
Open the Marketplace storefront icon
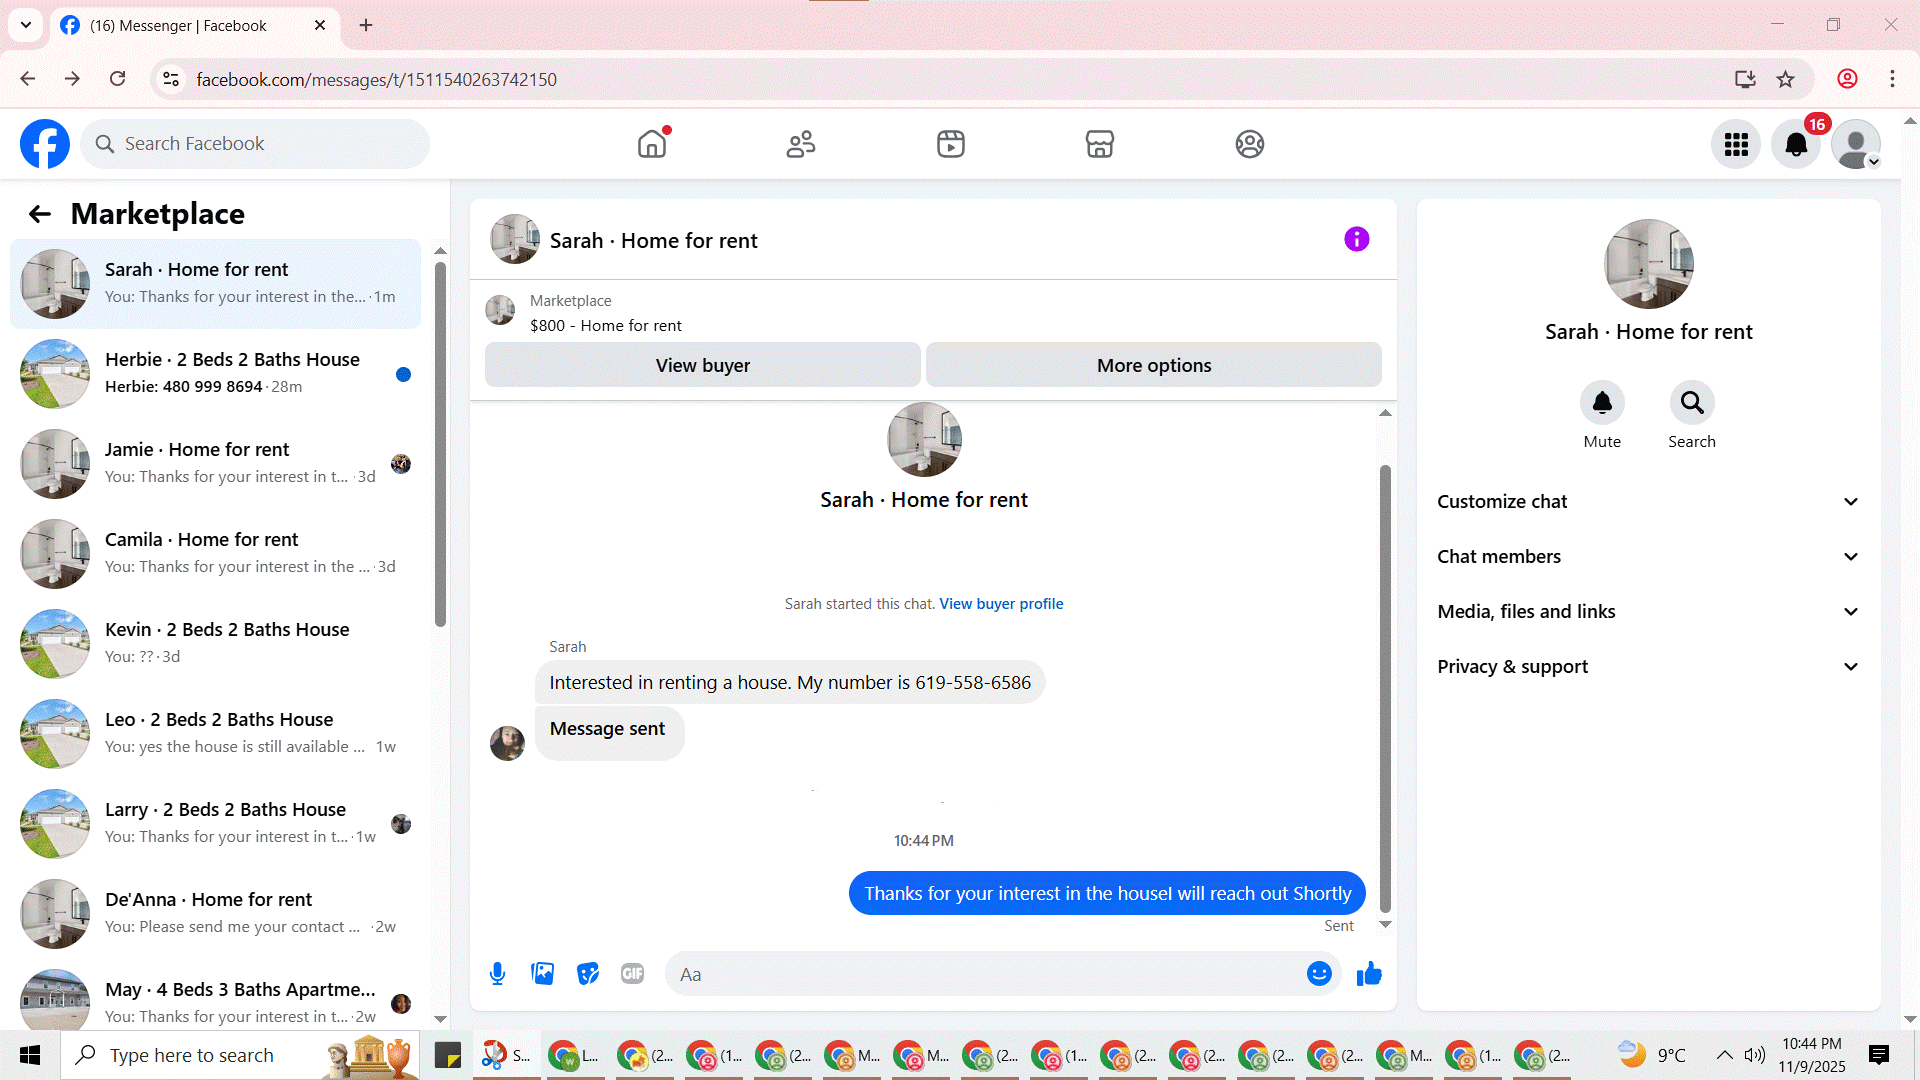pos(1100,144)
